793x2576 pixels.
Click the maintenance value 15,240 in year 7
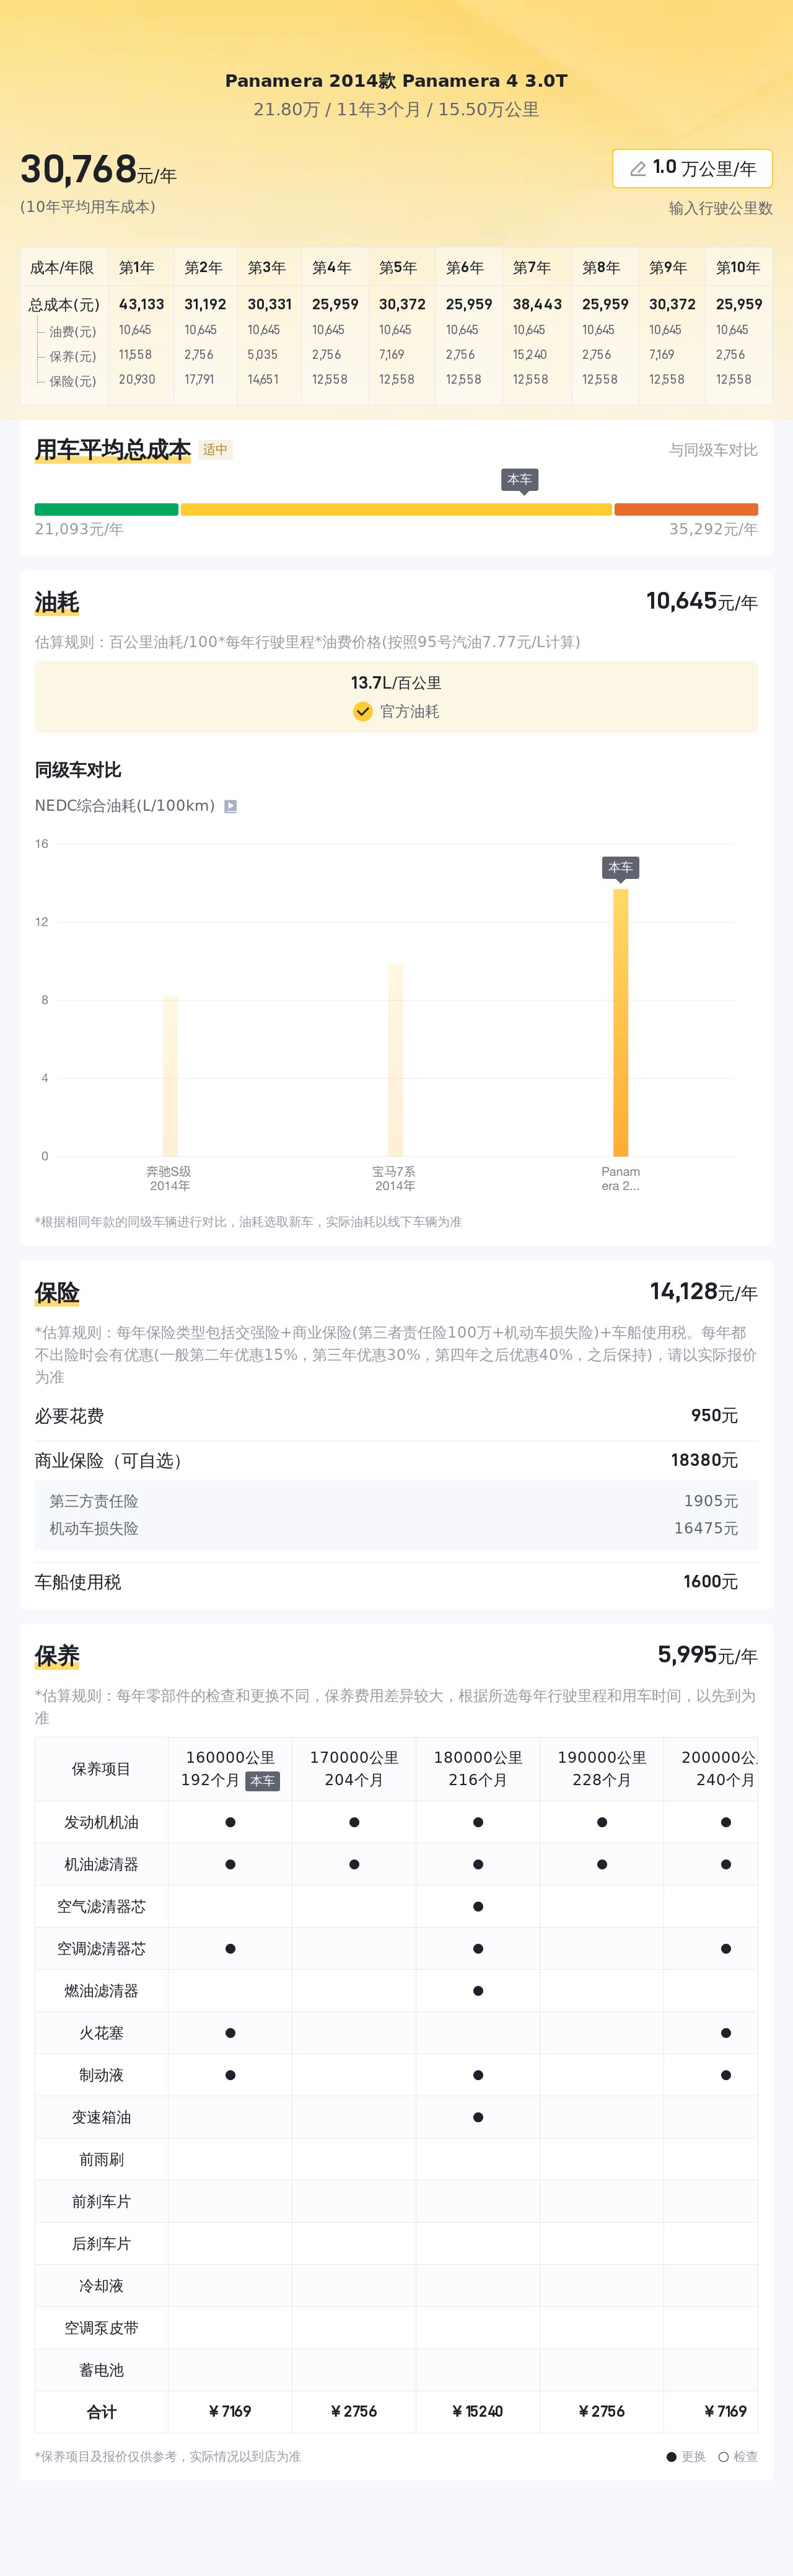click(x=530, y=355)
